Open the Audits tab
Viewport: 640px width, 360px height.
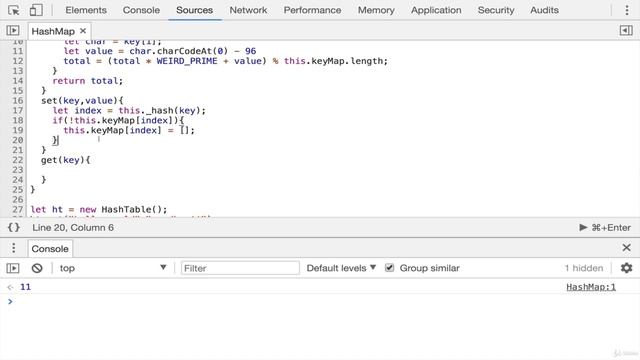point(544,10)
